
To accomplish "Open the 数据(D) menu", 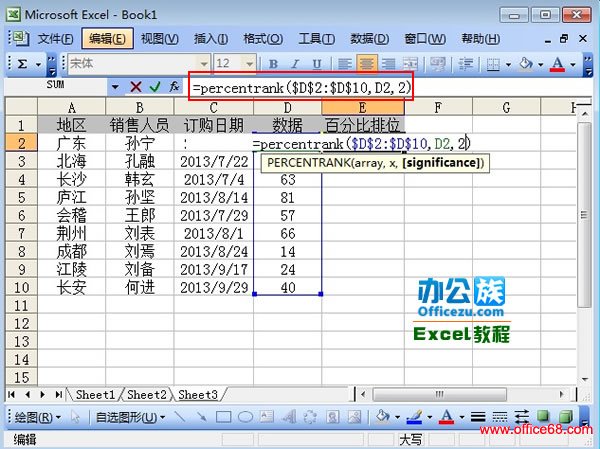I will pos(369,39).
